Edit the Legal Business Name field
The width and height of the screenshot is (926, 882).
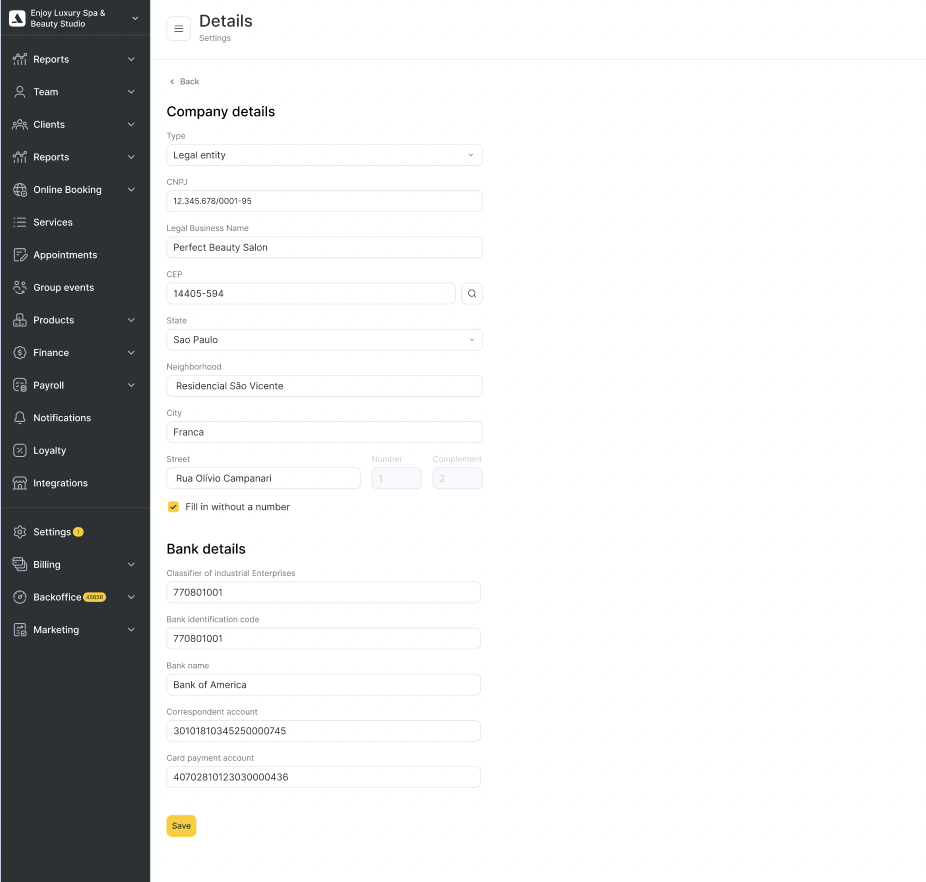(324, 247)
